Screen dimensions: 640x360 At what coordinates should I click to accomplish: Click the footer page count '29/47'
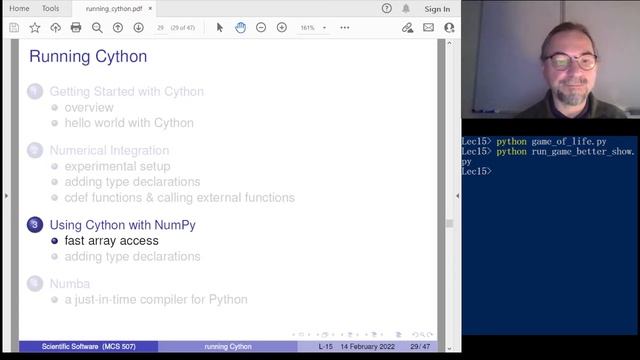(x=420, y=347)
